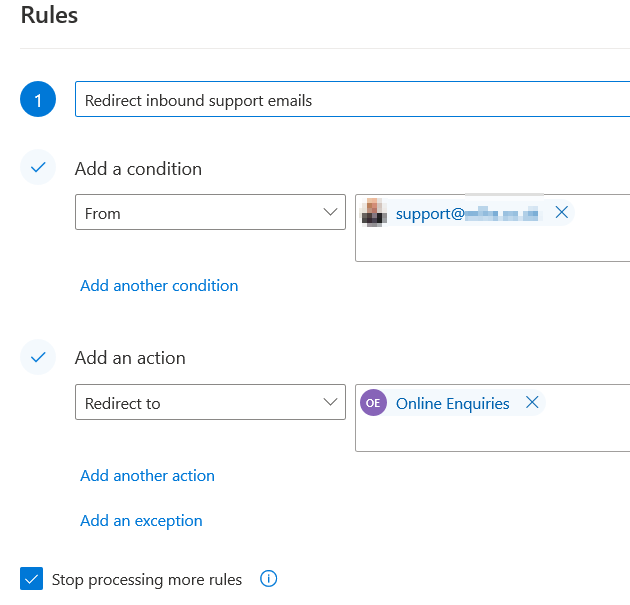Click the OE avatar badge
This screenshot has height=605, width=630.
373,403
